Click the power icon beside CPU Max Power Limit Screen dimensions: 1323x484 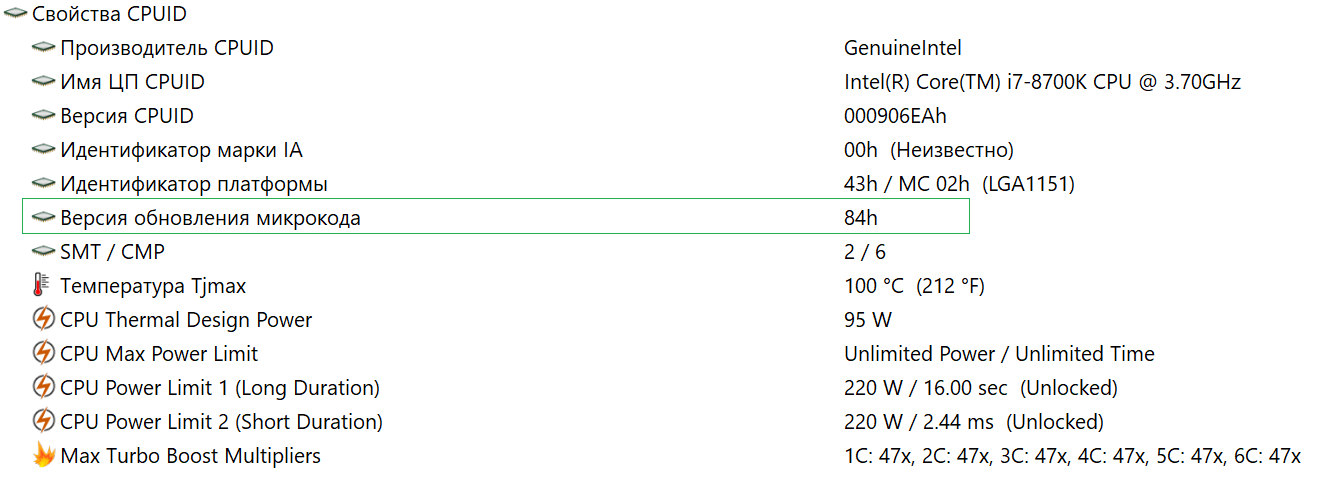click(x=43, y=354)
